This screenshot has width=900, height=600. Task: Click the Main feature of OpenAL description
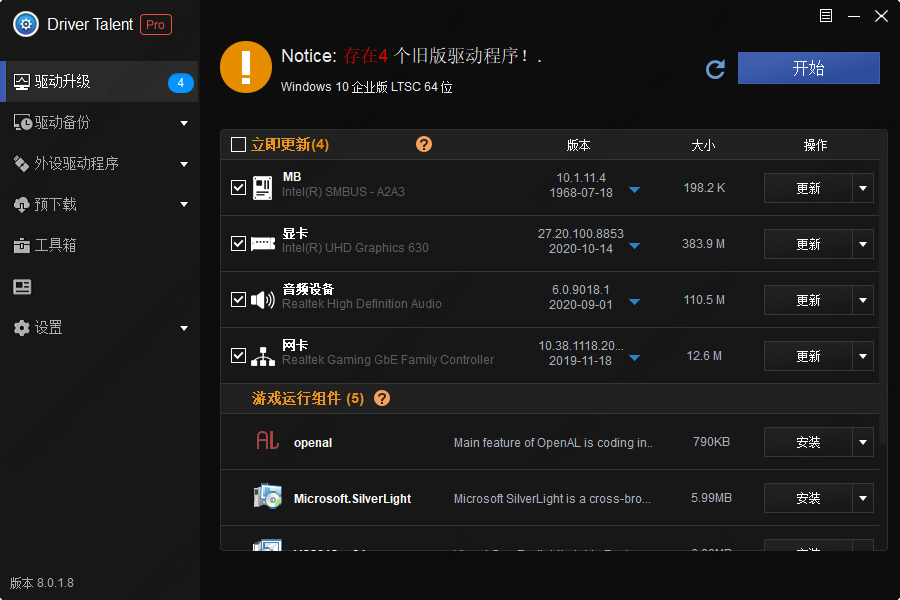553,443
